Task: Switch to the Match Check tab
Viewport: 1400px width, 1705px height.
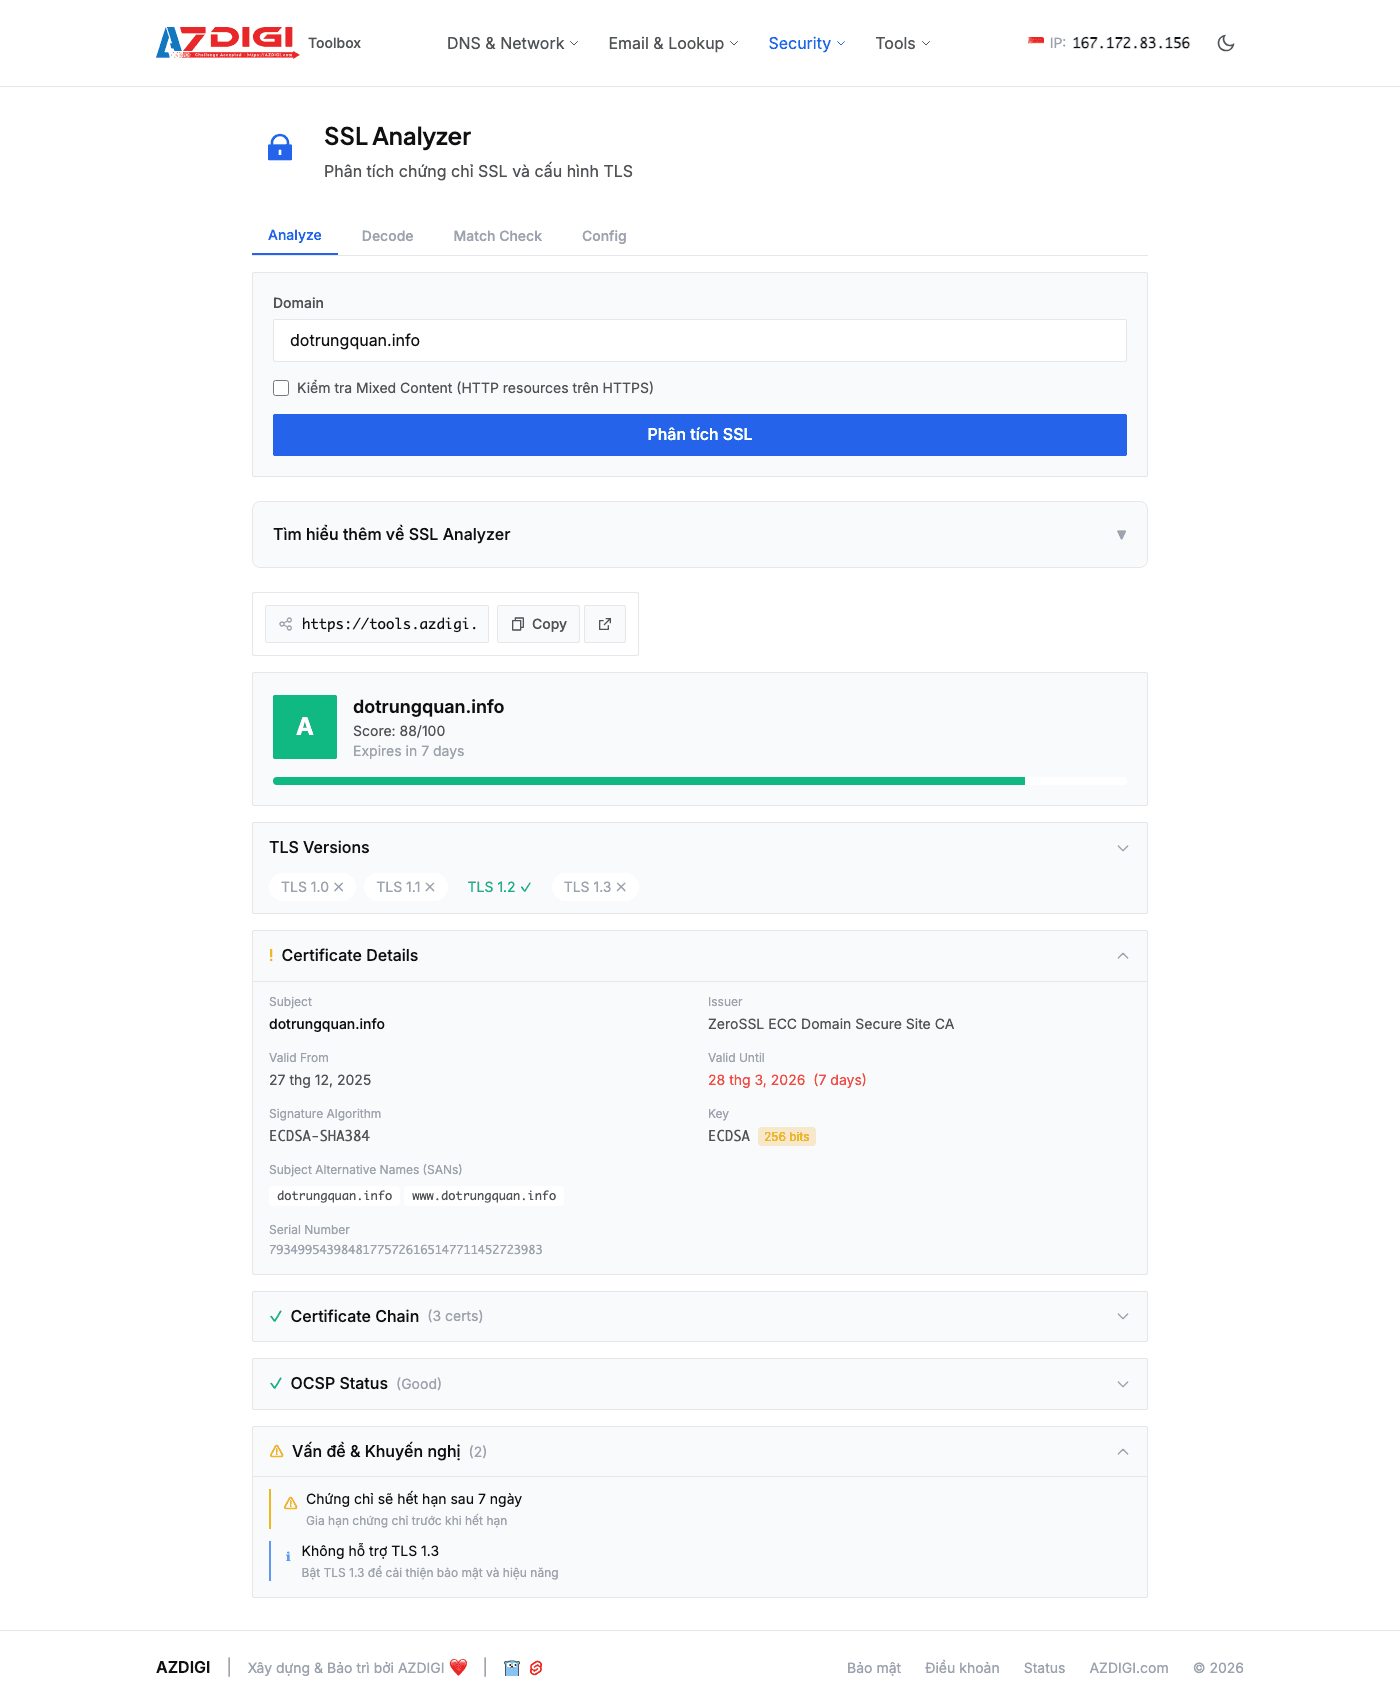Action: click(x=498, y=237)
